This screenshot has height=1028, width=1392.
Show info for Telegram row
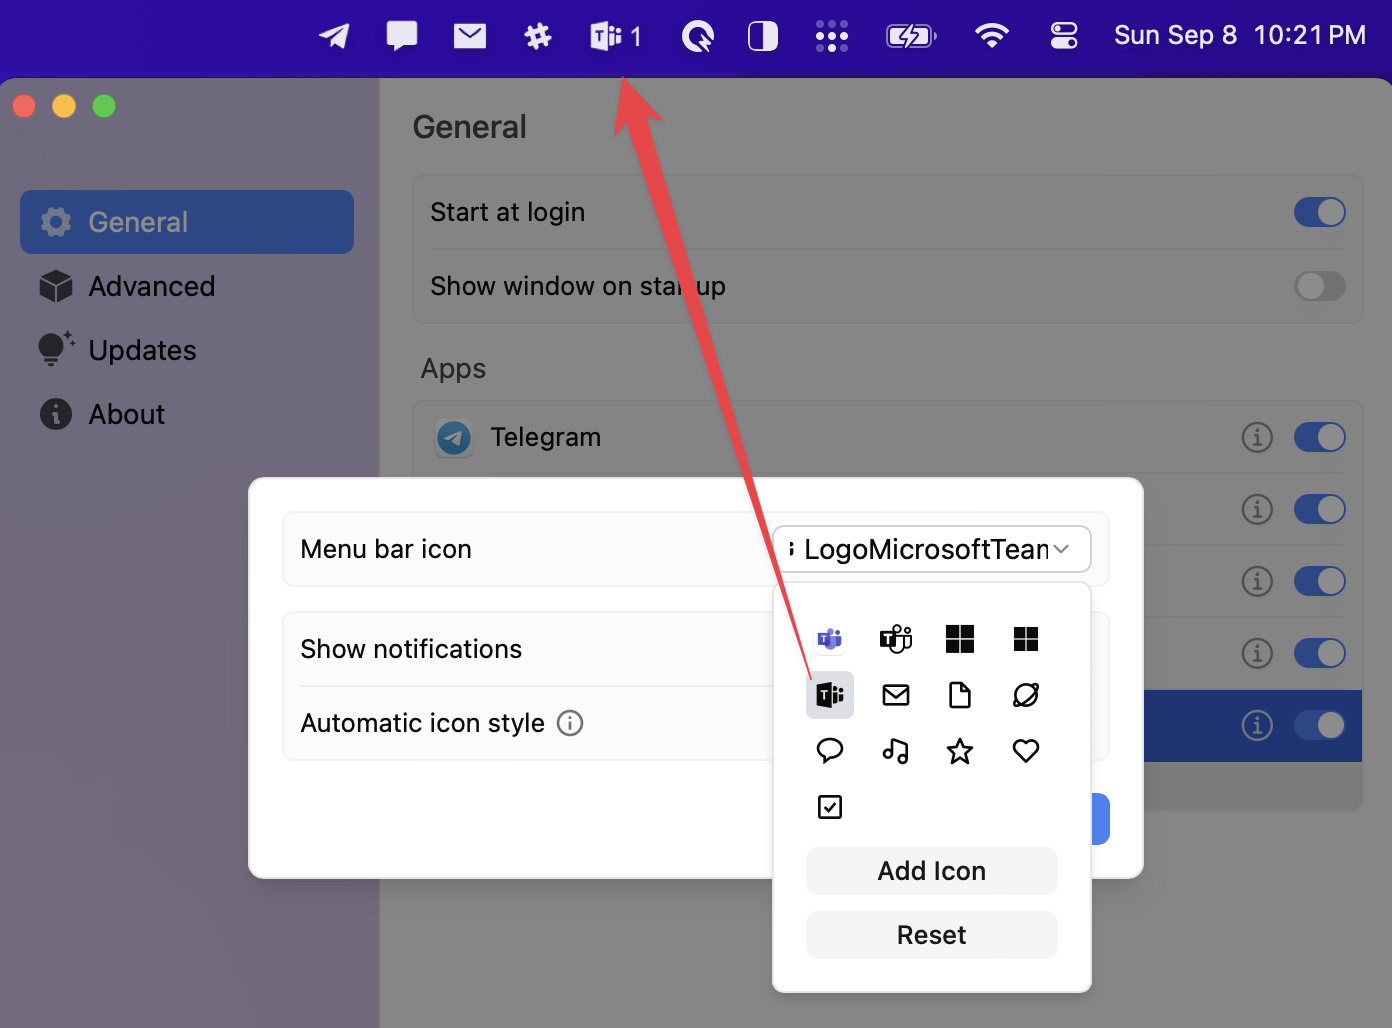tap(1257, 437)
